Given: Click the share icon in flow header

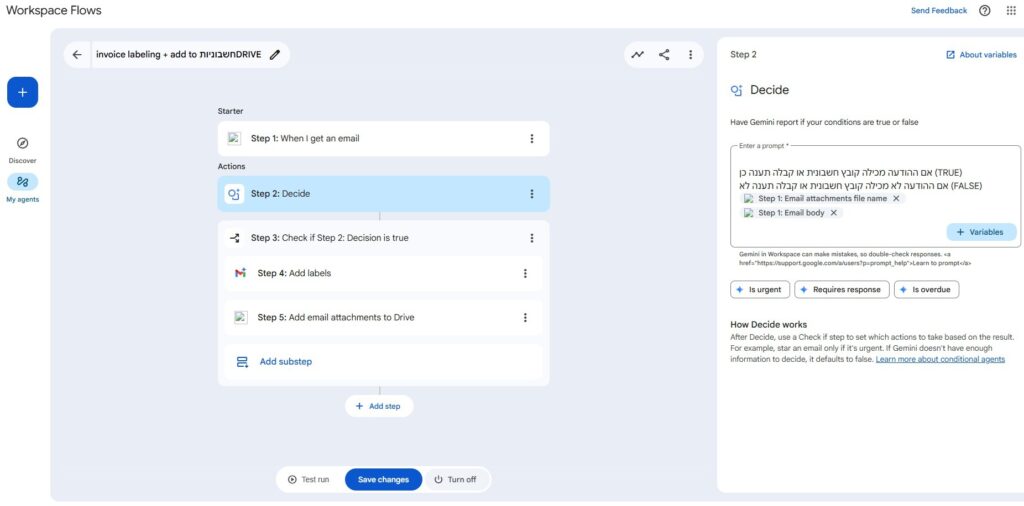Looking at the screenshot, I should pyautogui.click(x=664, y=55).
